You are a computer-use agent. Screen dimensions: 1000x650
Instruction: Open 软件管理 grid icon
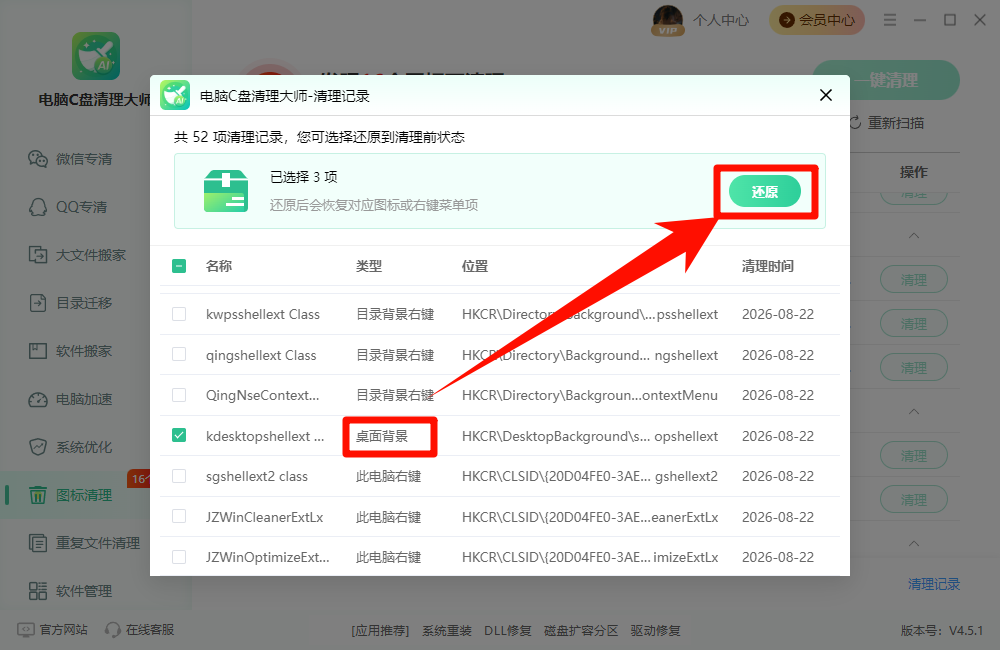(x=38, y=591)
